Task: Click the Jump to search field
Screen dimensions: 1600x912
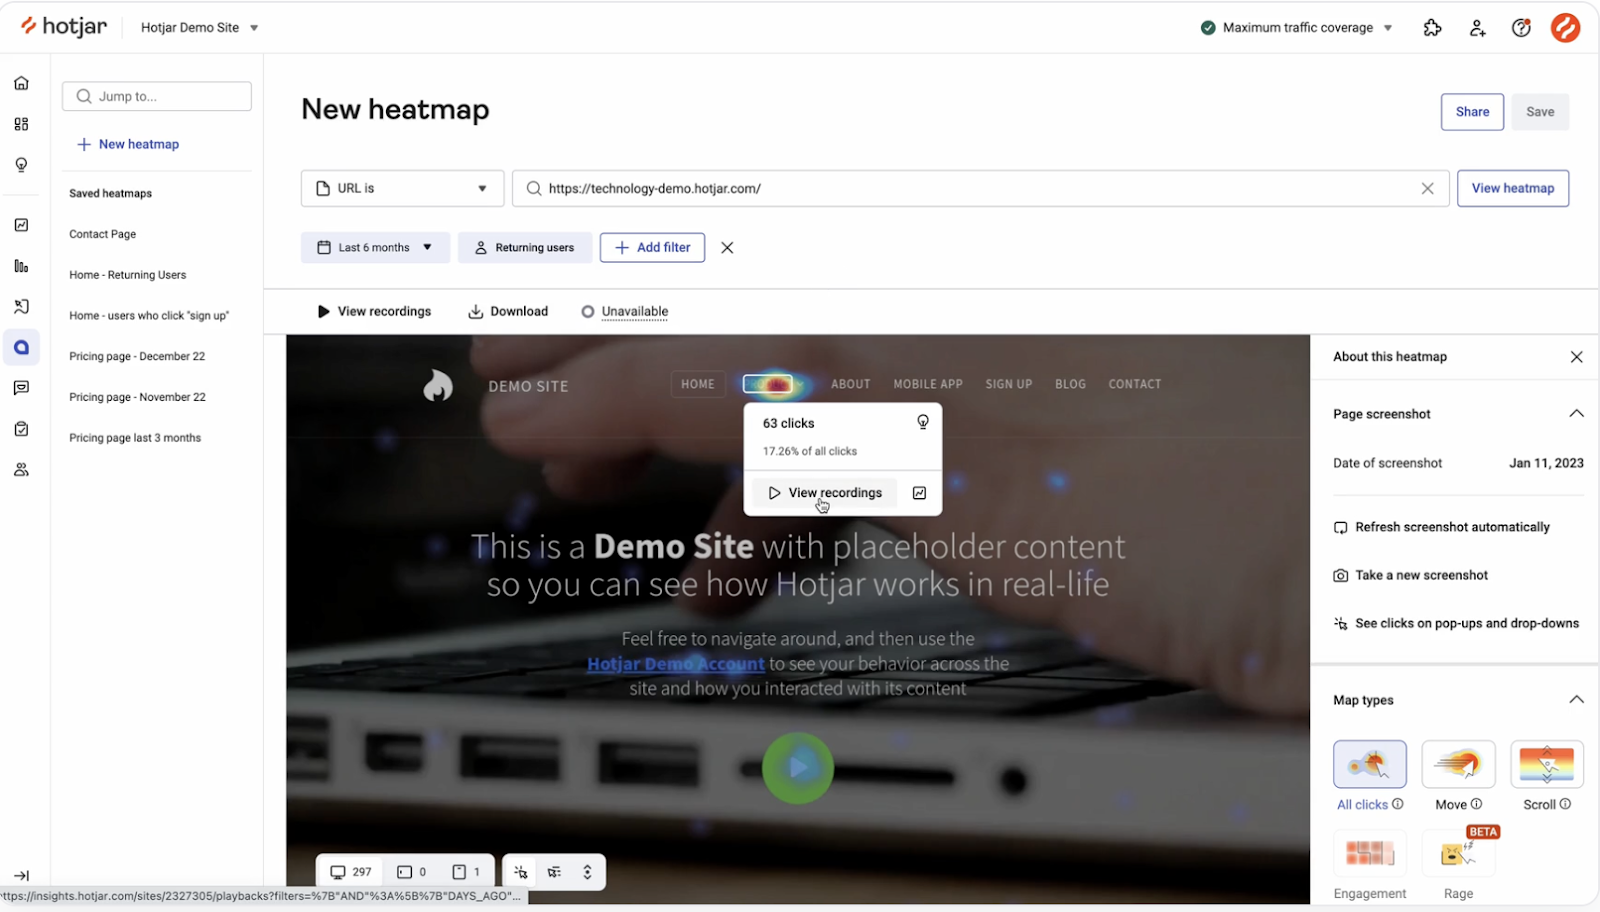Action: pos(157,97)
